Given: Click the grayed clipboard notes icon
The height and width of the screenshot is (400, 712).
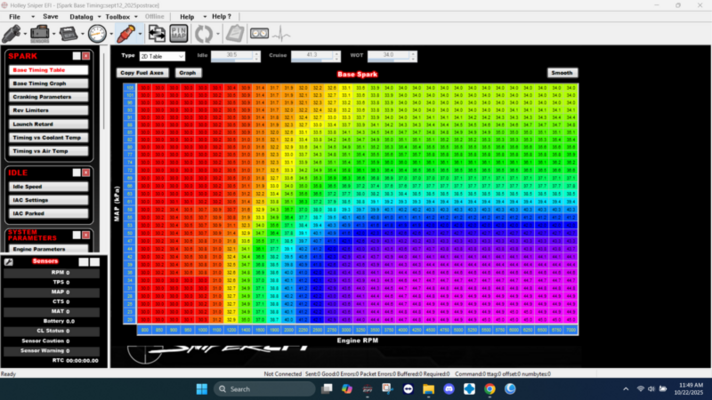Looking at the screenshot, I should [x=235, y=34].
